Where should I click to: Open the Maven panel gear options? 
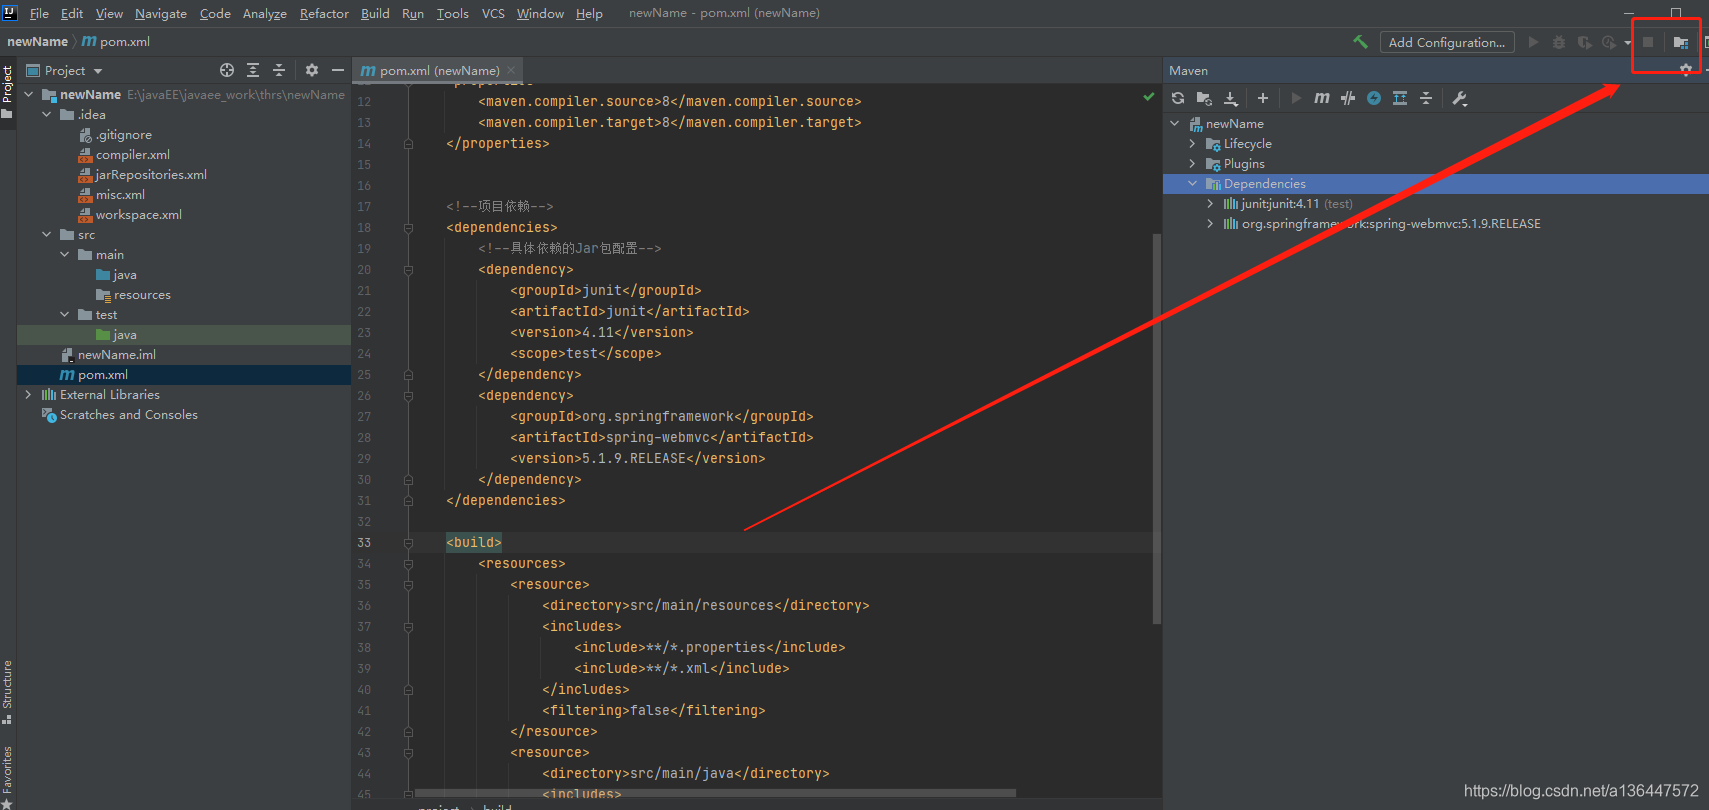1686,70
